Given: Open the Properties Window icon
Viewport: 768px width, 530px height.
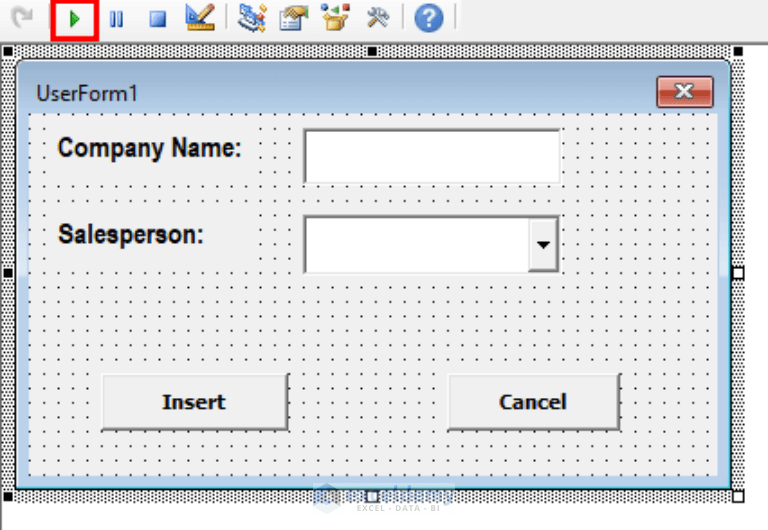Looking at the screenshot, I should 293,18.
